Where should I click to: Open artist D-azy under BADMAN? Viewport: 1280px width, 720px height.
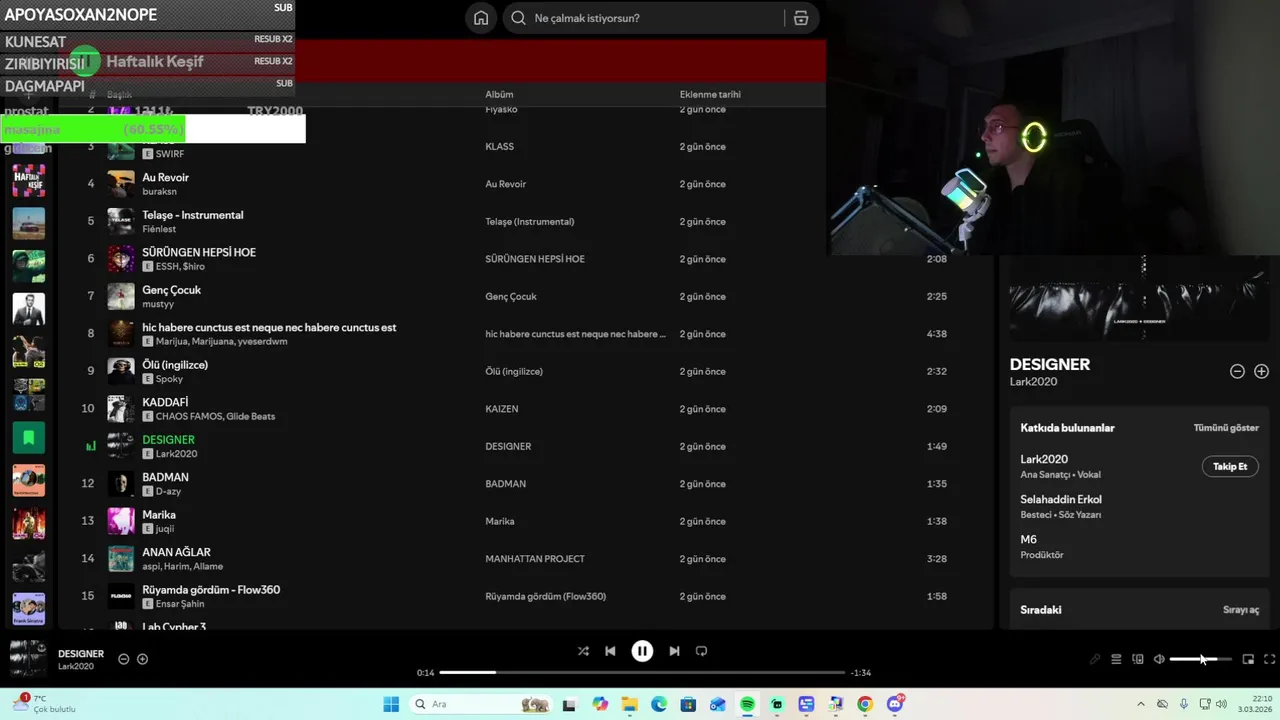coord(168,491)
